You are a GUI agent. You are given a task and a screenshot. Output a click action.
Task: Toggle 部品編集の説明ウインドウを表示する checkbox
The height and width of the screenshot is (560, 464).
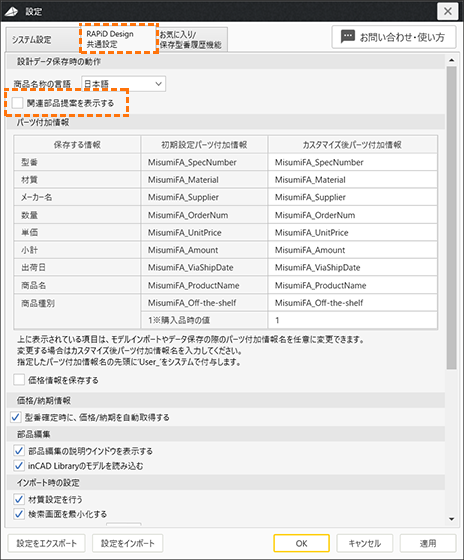[x=19, y=451]
